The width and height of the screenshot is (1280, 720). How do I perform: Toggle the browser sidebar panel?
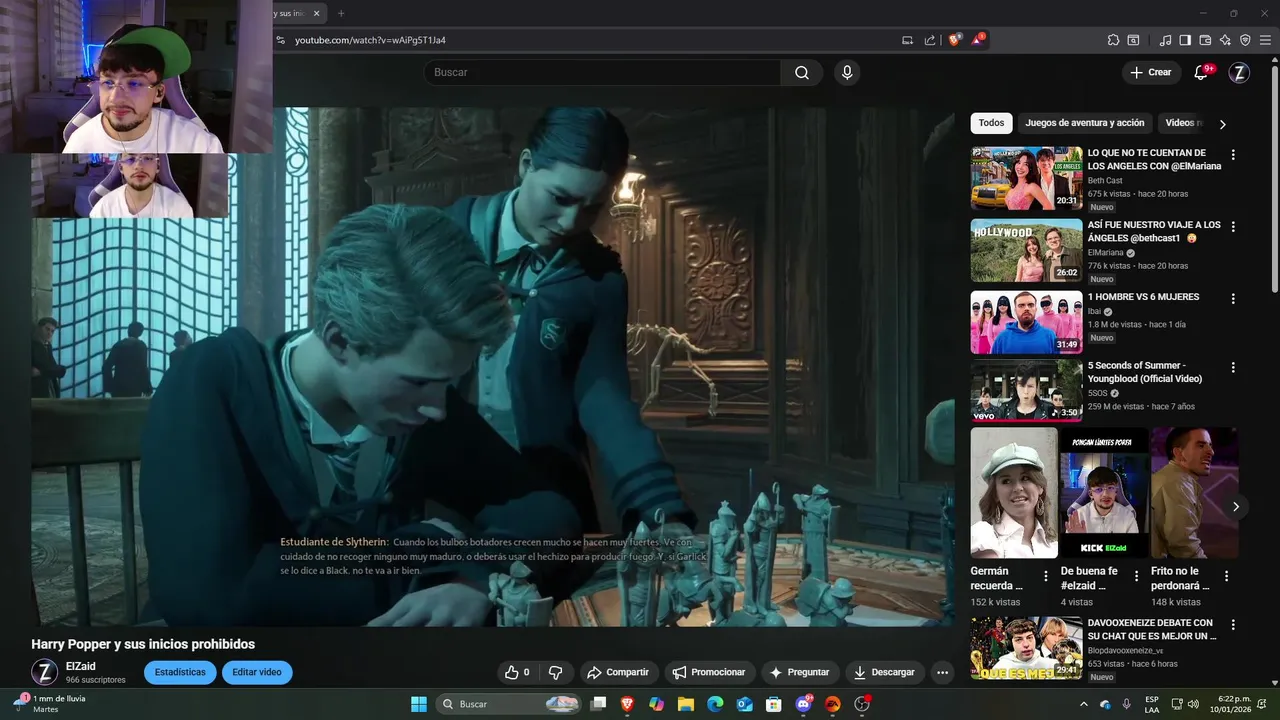(1185, 40)
